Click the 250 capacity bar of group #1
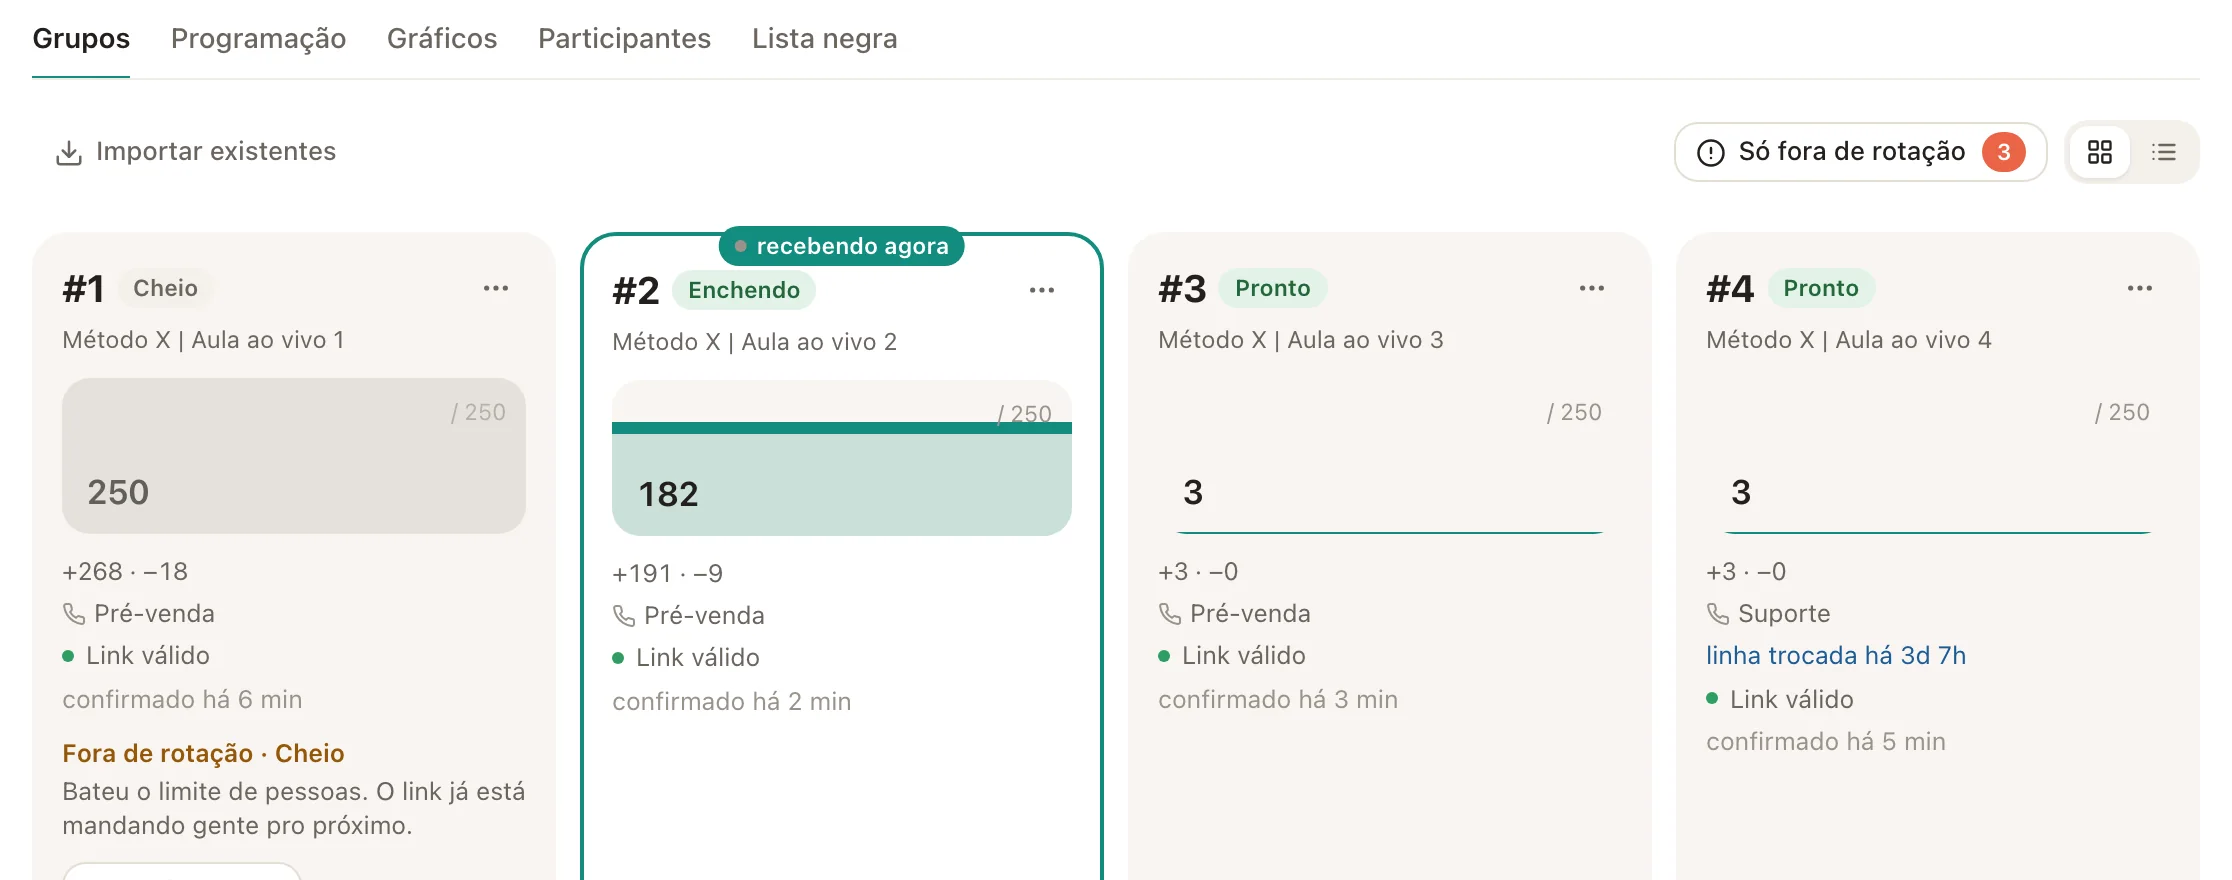The width and height of the screenshot is (2232, 880). pyautogui.click(x=294, y=455)
